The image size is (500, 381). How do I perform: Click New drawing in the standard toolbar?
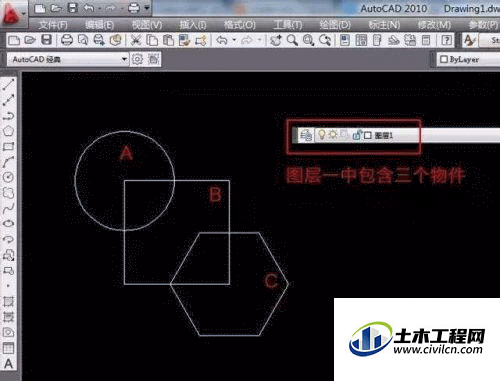(14, 40)
